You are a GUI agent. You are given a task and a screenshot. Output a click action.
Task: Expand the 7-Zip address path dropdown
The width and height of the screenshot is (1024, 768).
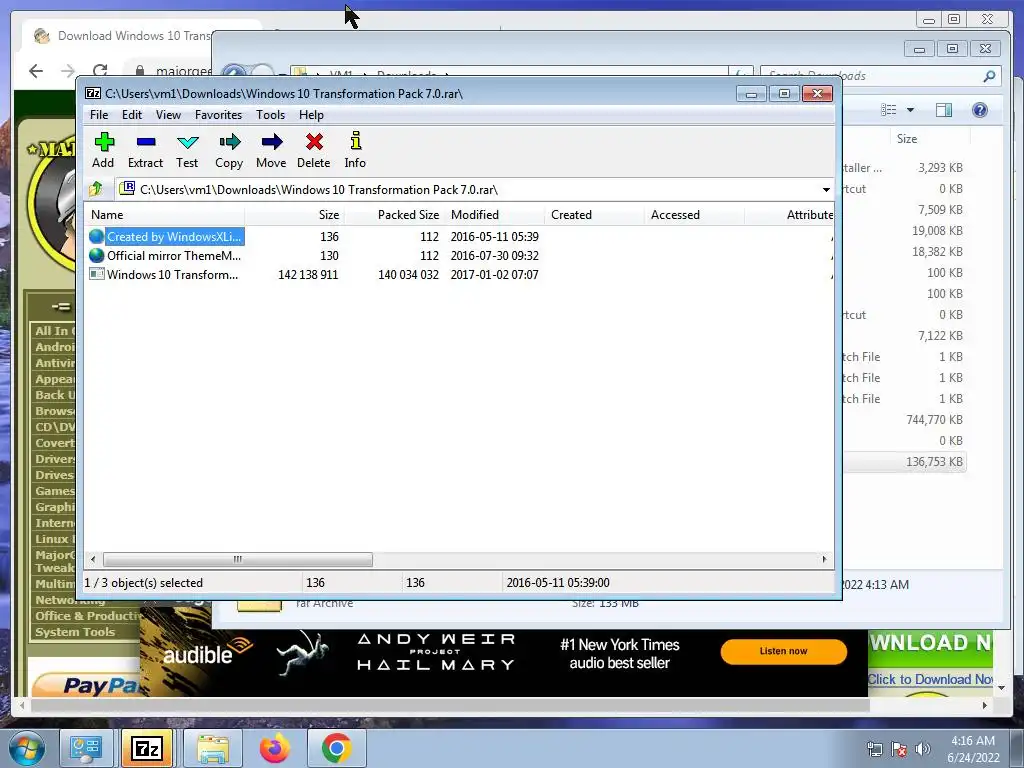[x=826, y=190]
